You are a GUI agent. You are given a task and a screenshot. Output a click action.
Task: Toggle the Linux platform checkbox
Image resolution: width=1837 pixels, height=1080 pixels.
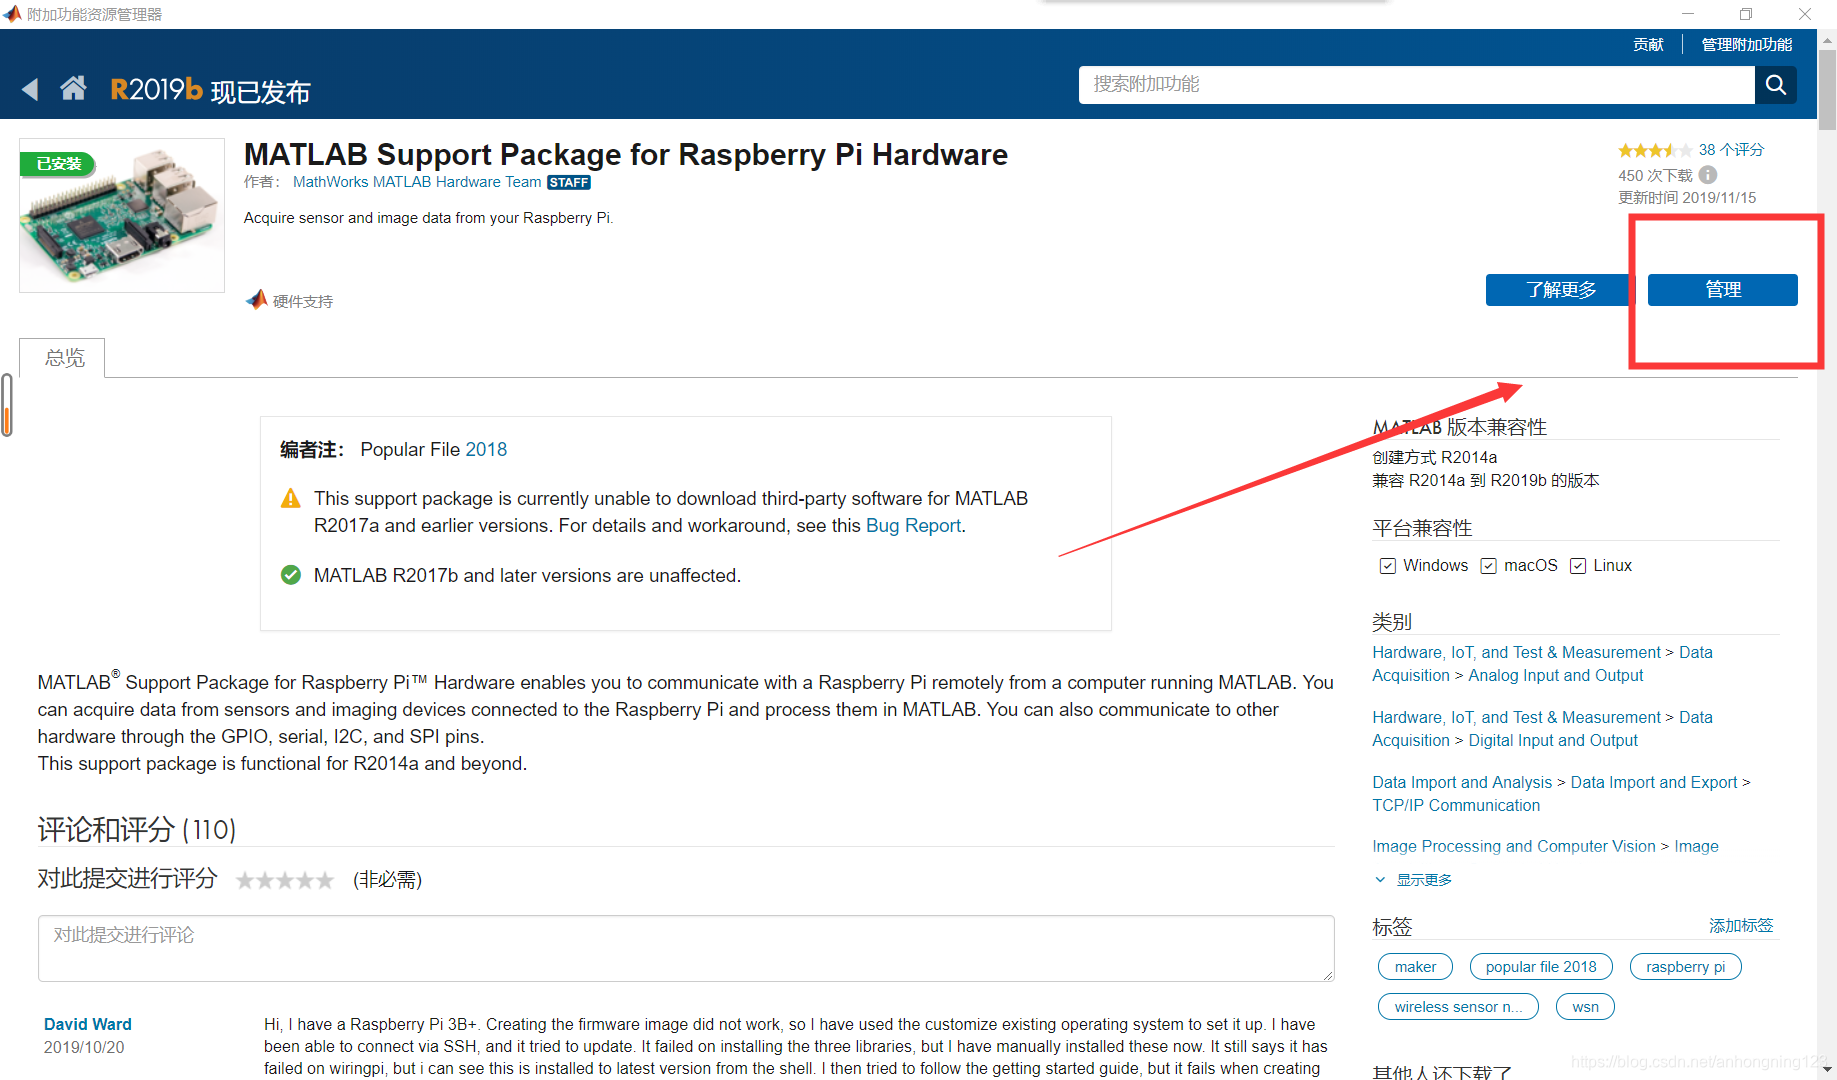(1578, 566)
